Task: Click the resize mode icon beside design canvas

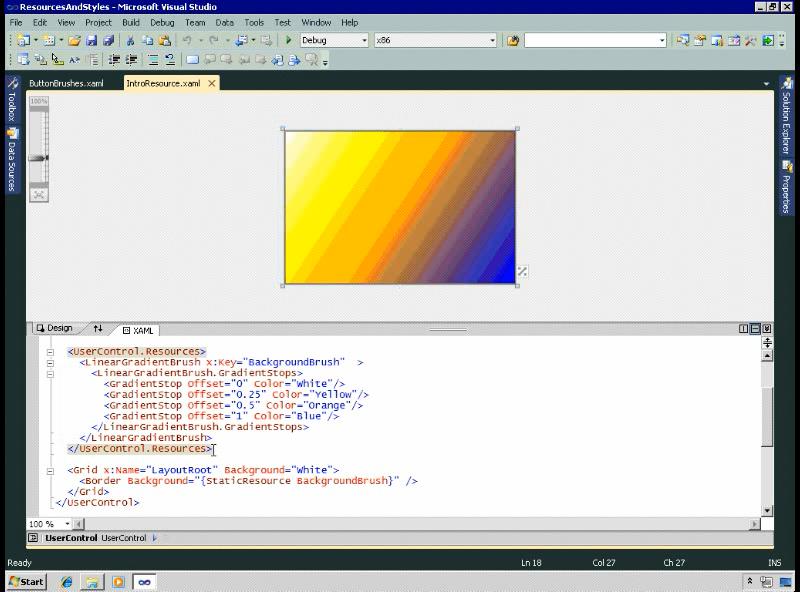Action: (522, 272)
